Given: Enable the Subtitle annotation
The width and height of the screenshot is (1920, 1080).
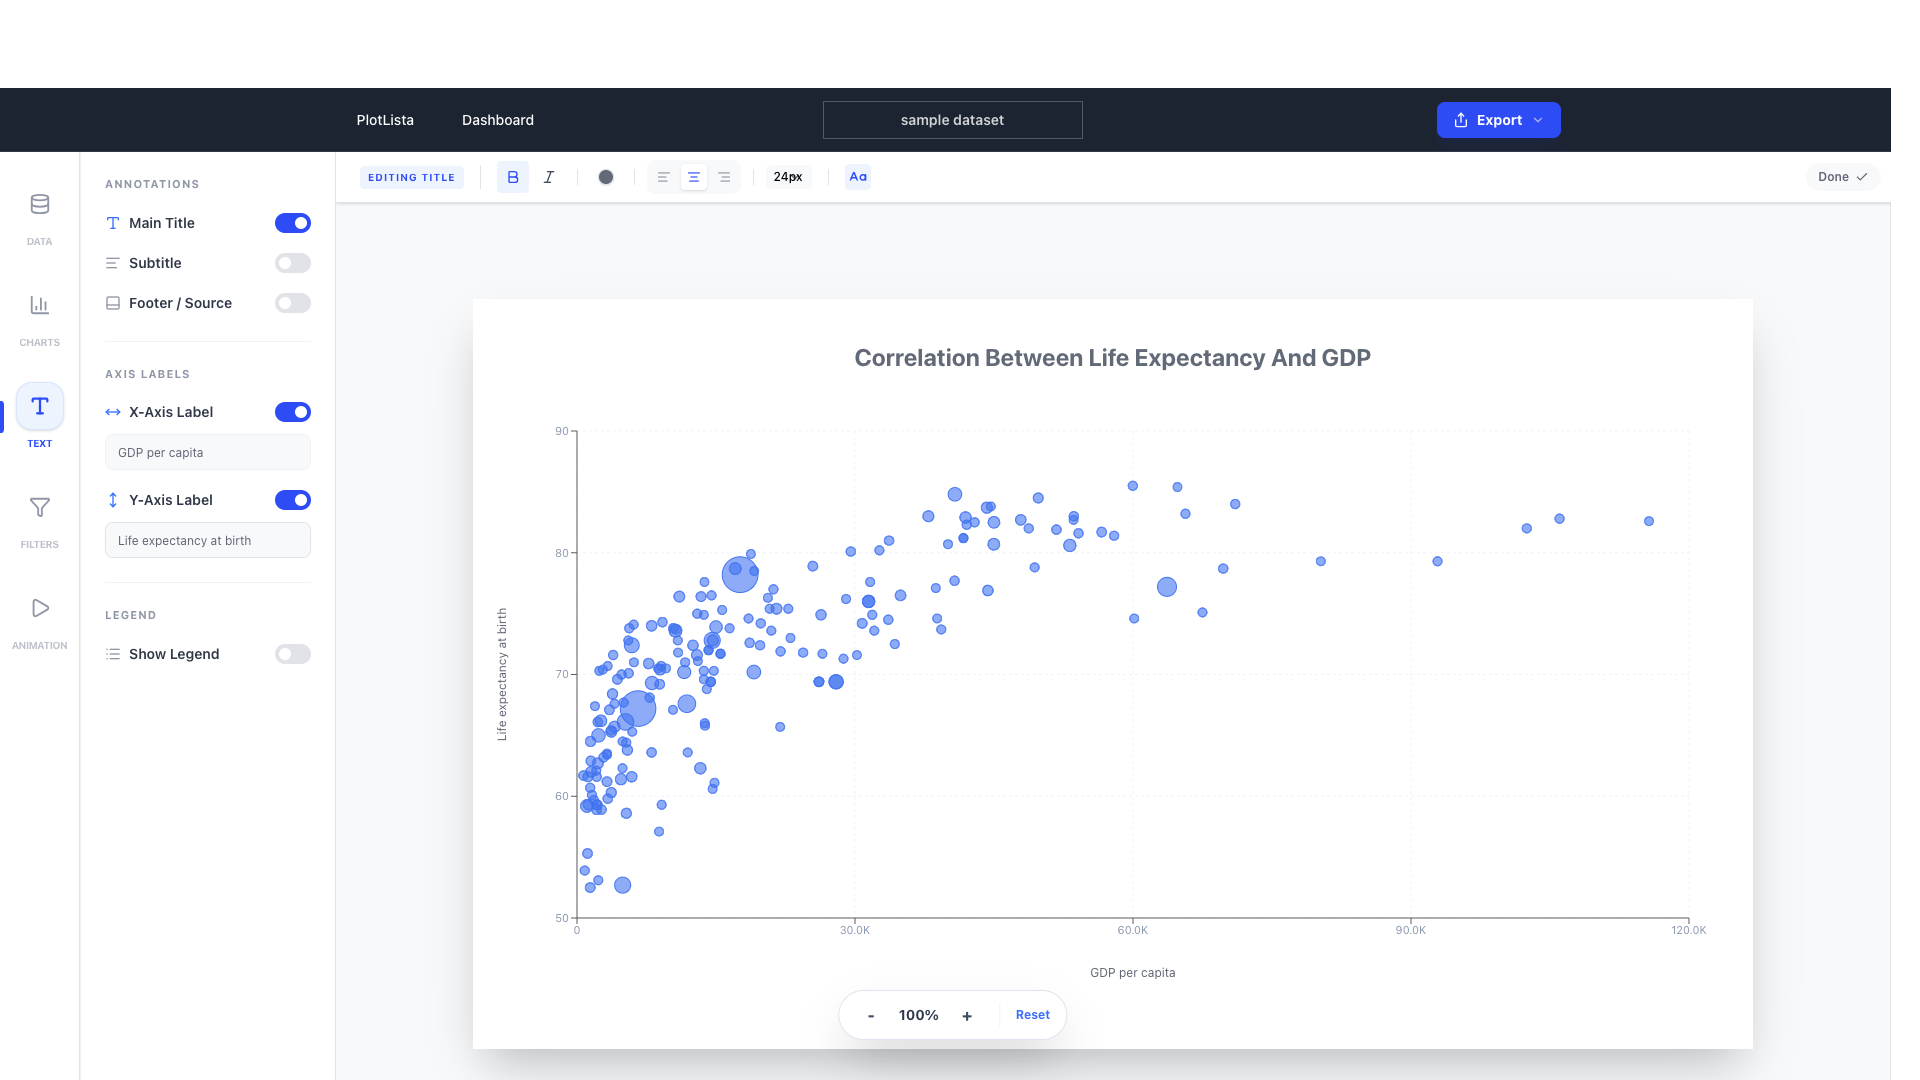Looking at the screenshot, I should click(292, 263).
